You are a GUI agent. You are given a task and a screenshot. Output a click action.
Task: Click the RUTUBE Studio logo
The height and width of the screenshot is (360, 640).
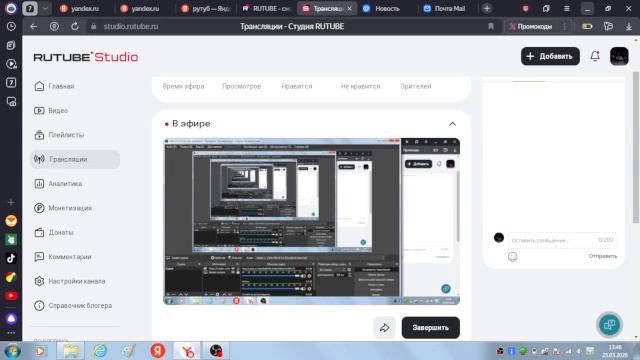pyautogui.click(x=86, y=57)
